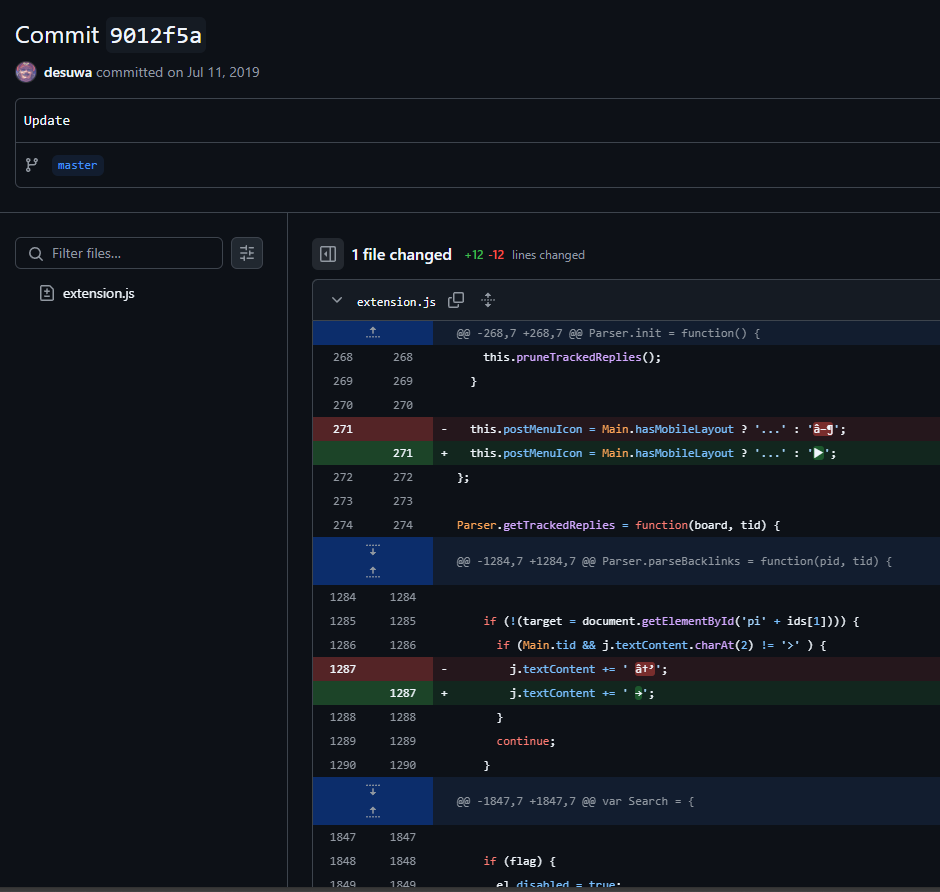Click the commit hash 9012f5a

[x=155, y=35]
